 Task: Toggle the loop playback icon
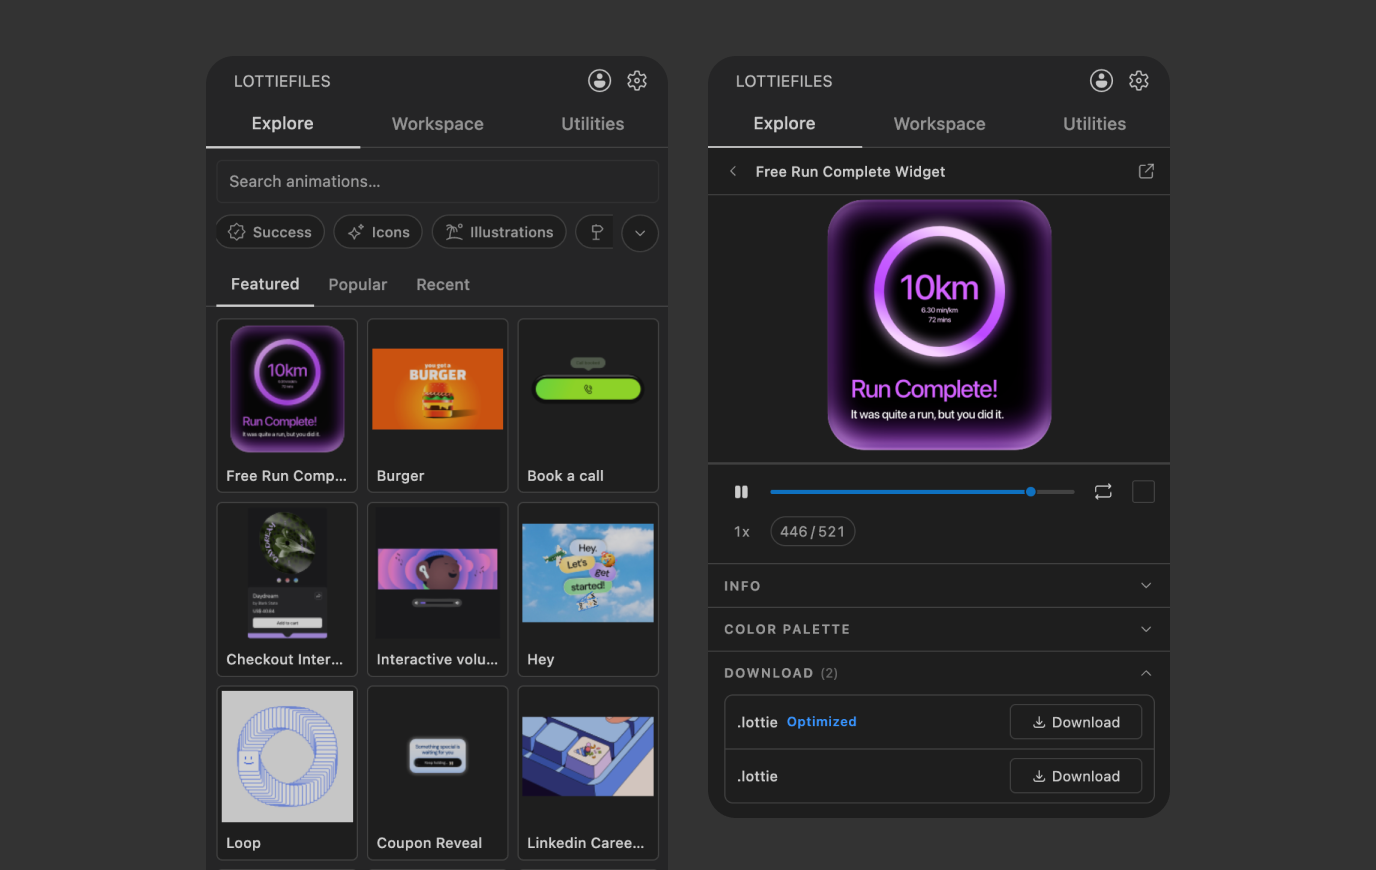(x=1103, y=492)
